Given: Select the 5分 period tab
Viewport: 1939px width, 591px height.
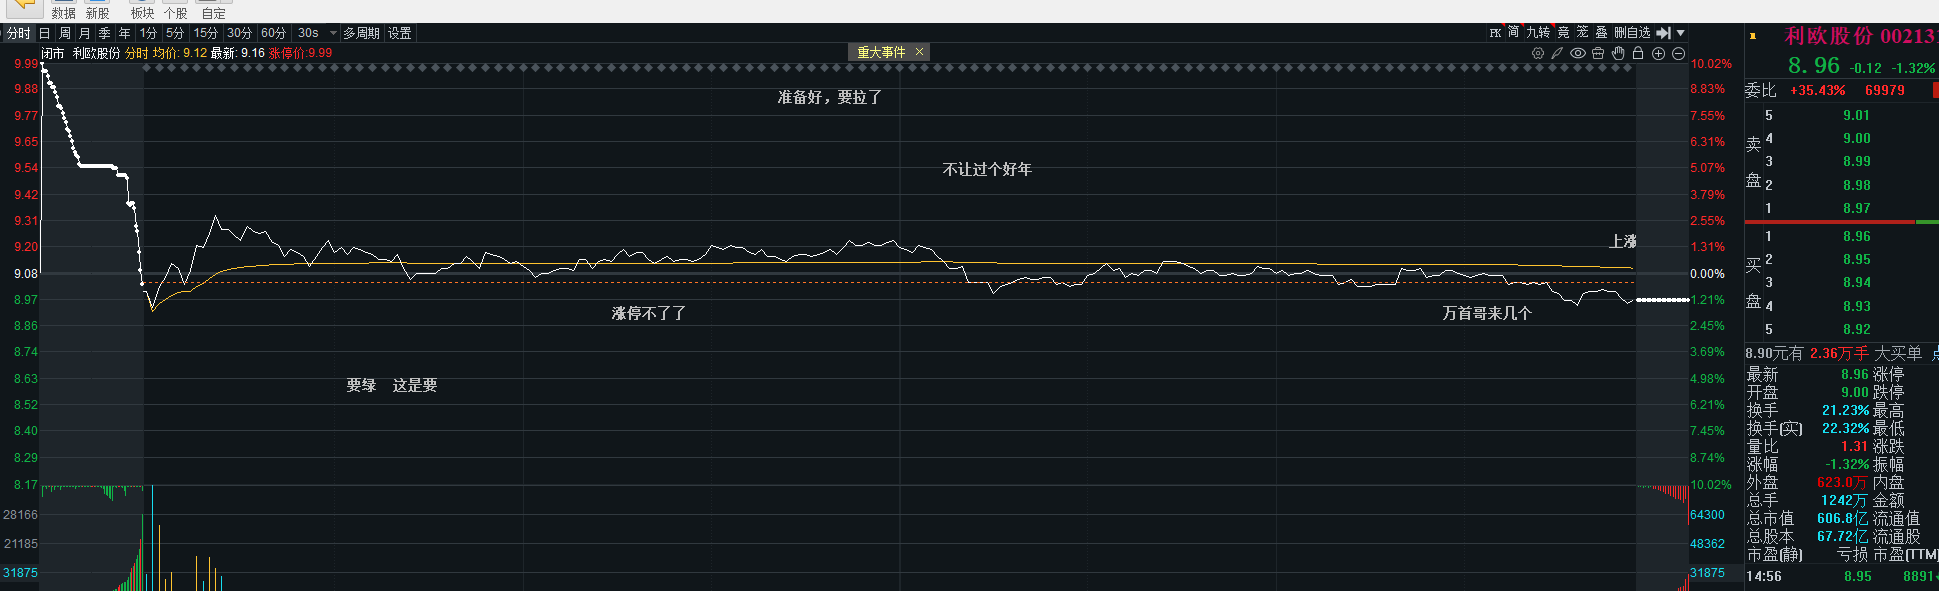Looking at the screenshot, I should [x=175, y=33].
